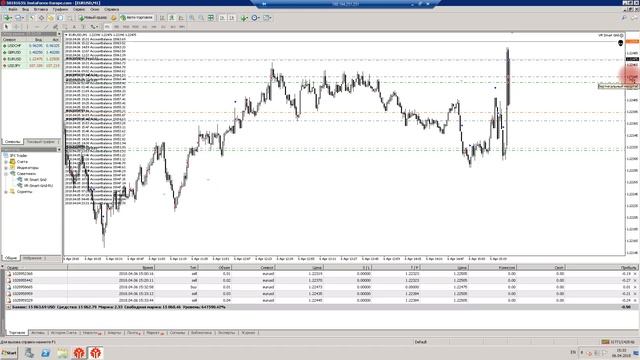Toggle the Terminal window icon
Image resolution: width=640 pixels, height=360 pixels.
(60, 18)
